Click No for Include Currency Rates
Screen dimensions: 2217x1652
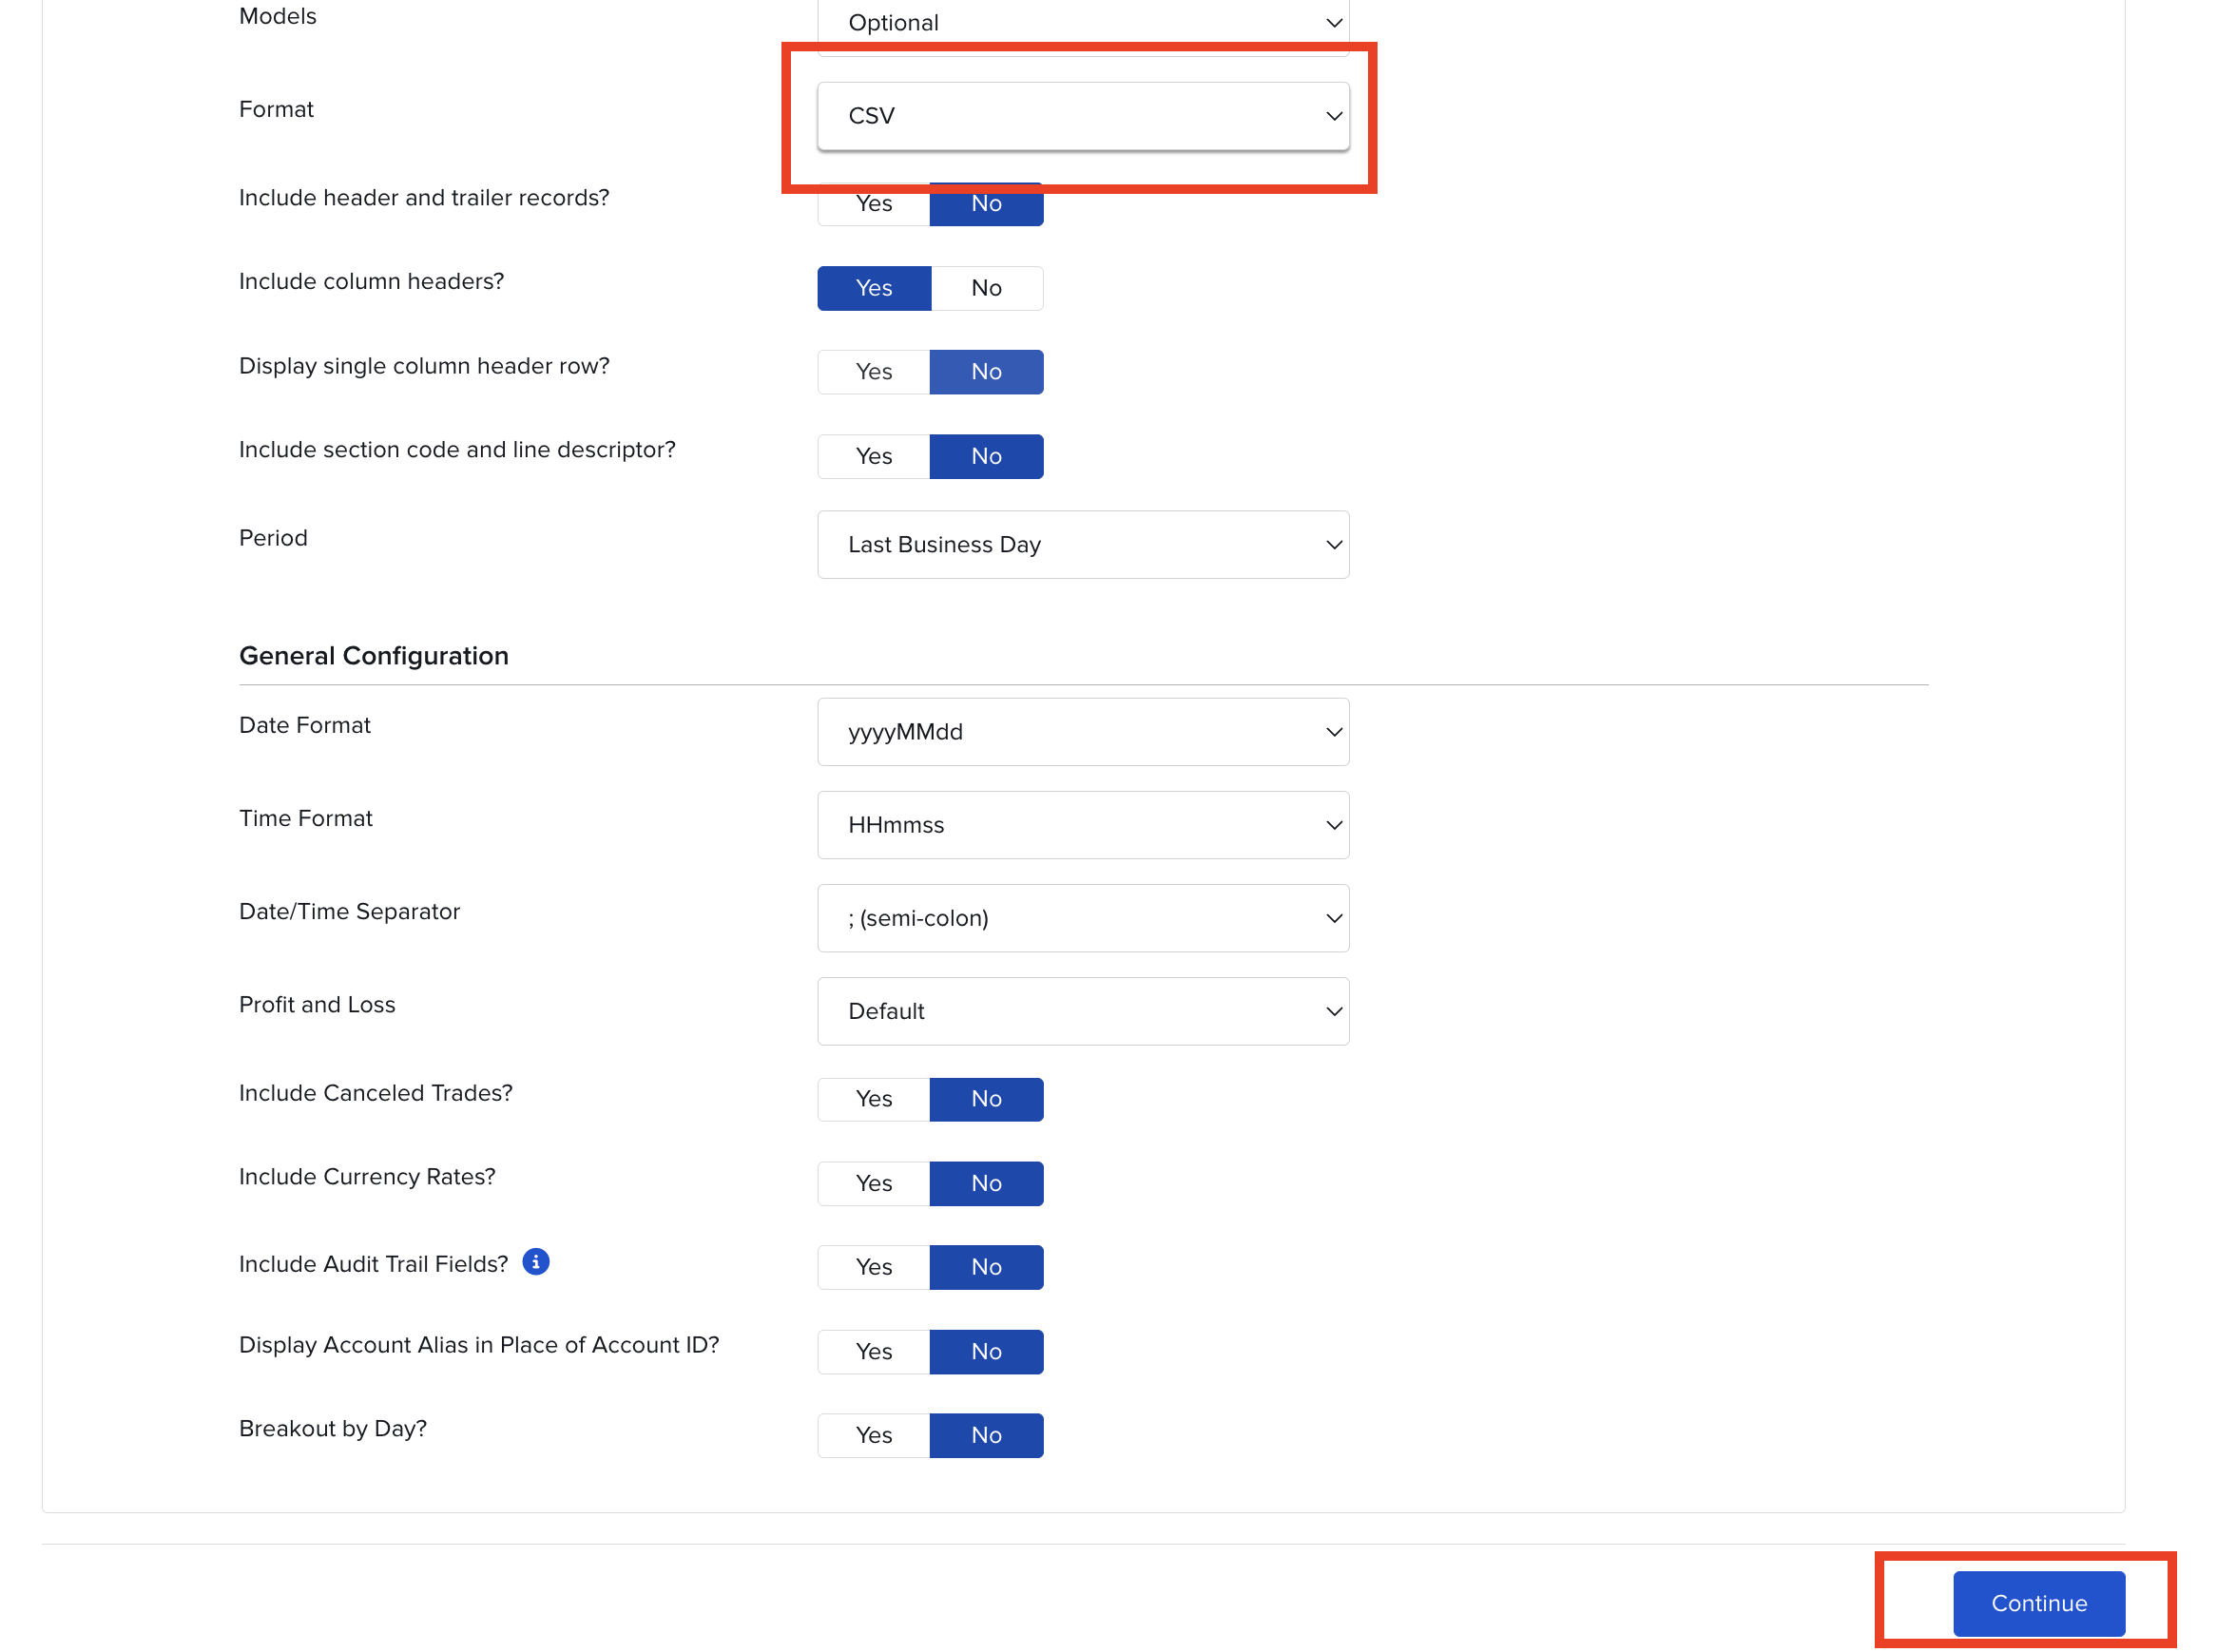click(986, 1183)
